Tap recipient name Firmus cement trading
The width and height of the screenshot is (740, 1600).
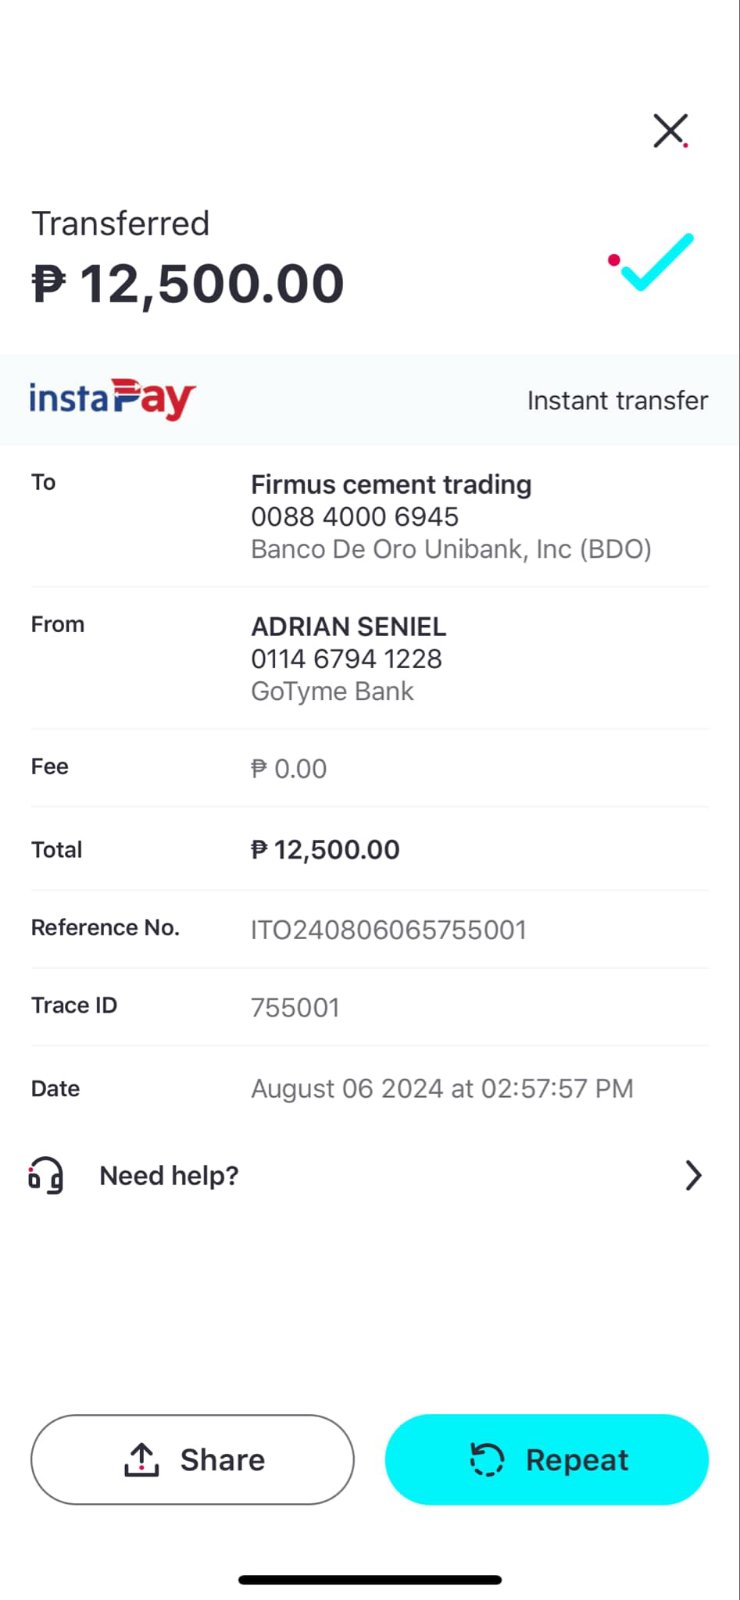pos(391,484)
